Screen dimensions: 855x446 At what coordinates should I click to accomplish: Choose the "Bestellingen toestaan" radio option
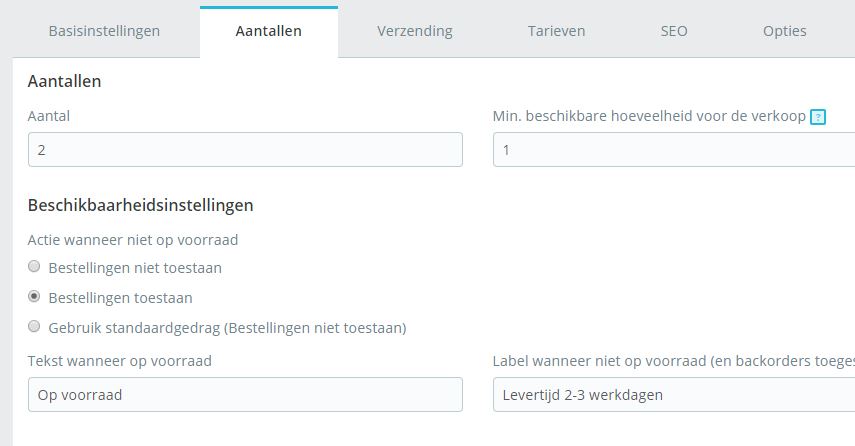pos(35,297)
